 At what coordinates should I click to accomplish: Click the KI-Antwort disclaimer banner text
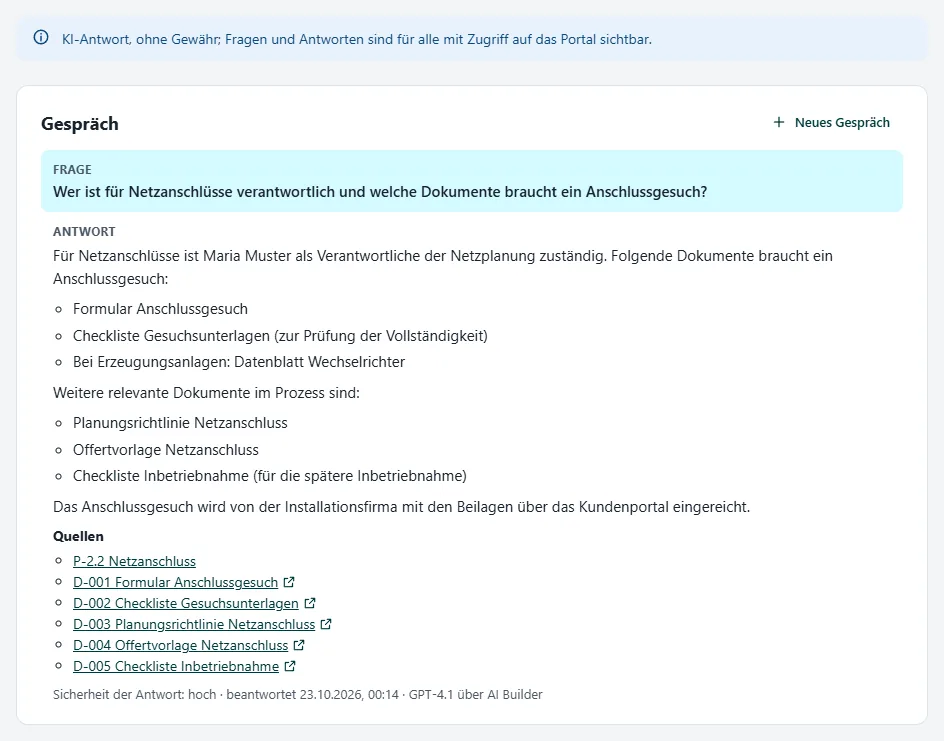[356, 39]
